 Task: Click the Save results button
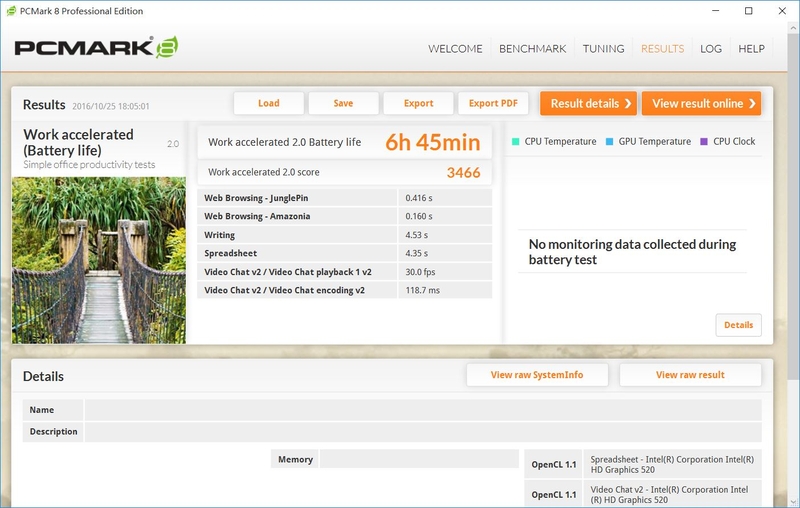tap(343, 103)
